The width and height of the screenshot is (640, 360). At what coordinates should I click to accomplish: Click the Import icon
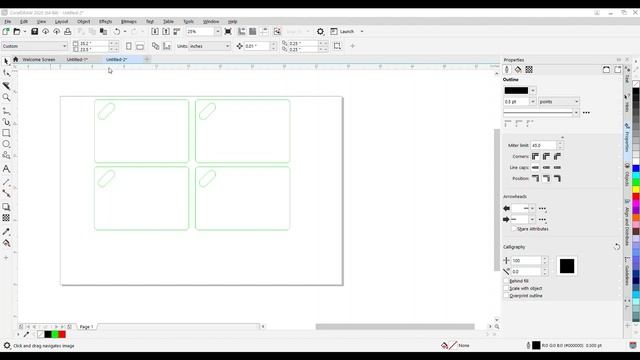pyautogui.click(x=155, y=31)
